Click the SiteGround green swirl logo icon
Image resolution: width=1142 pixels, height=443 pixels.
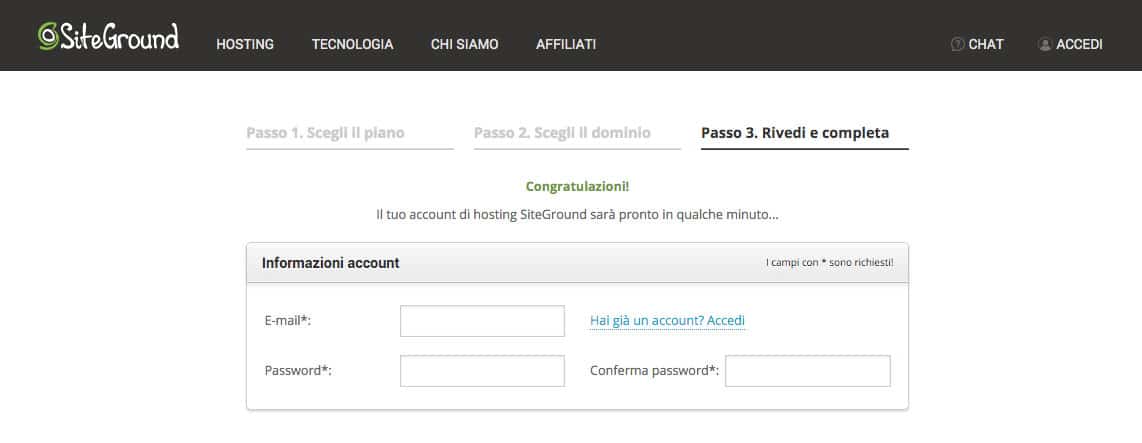48,36
